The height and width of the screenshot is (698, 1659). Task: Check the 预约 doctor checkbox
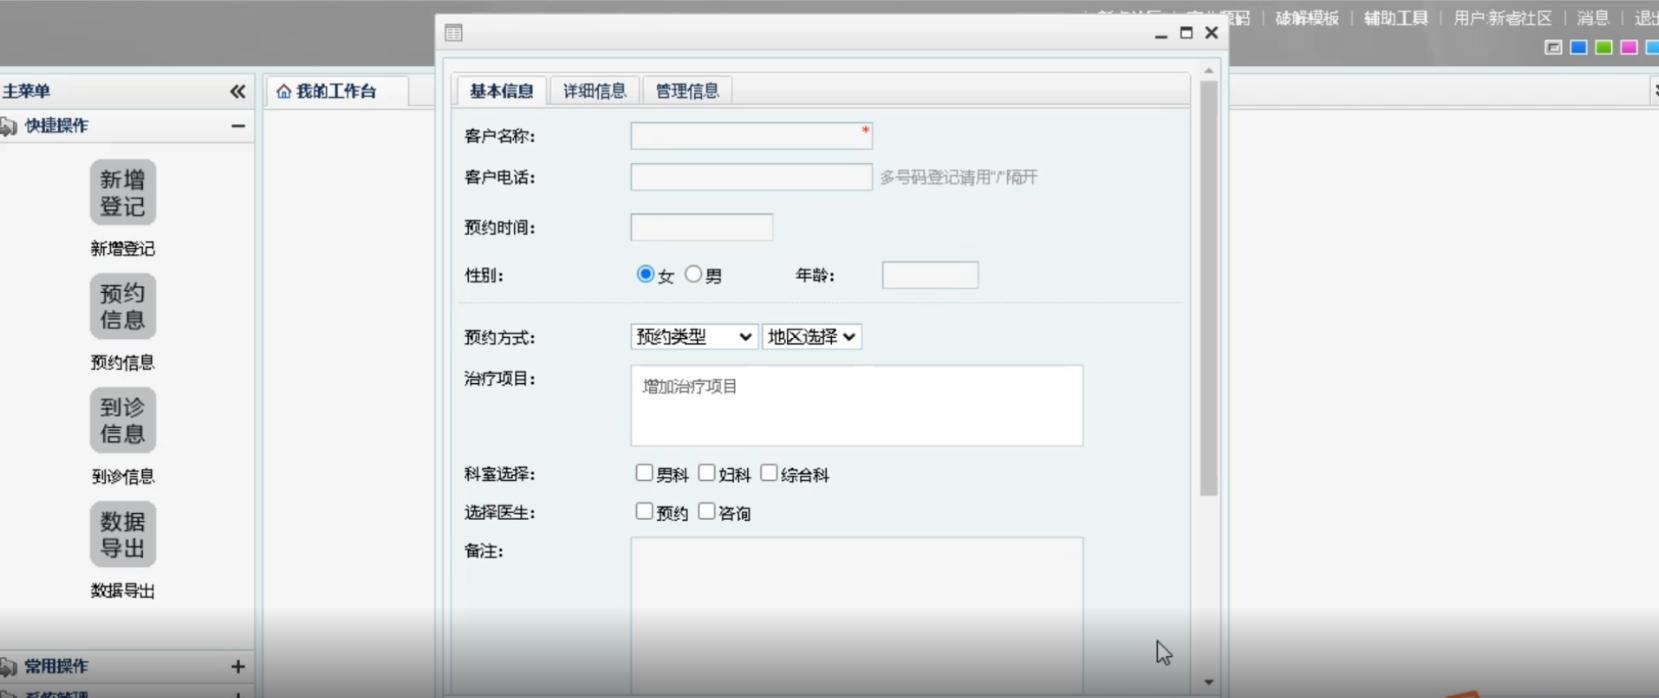[644, 511]
